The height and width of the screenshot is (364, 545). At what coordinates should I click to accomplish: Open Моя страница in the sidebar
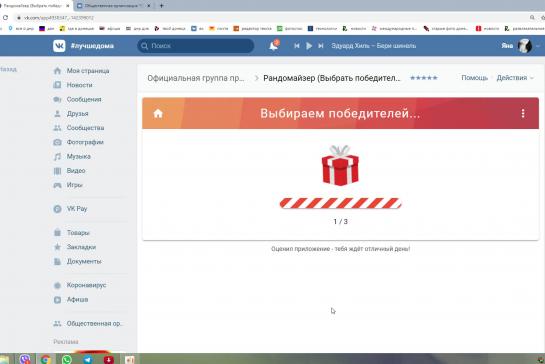coord(88,71)
